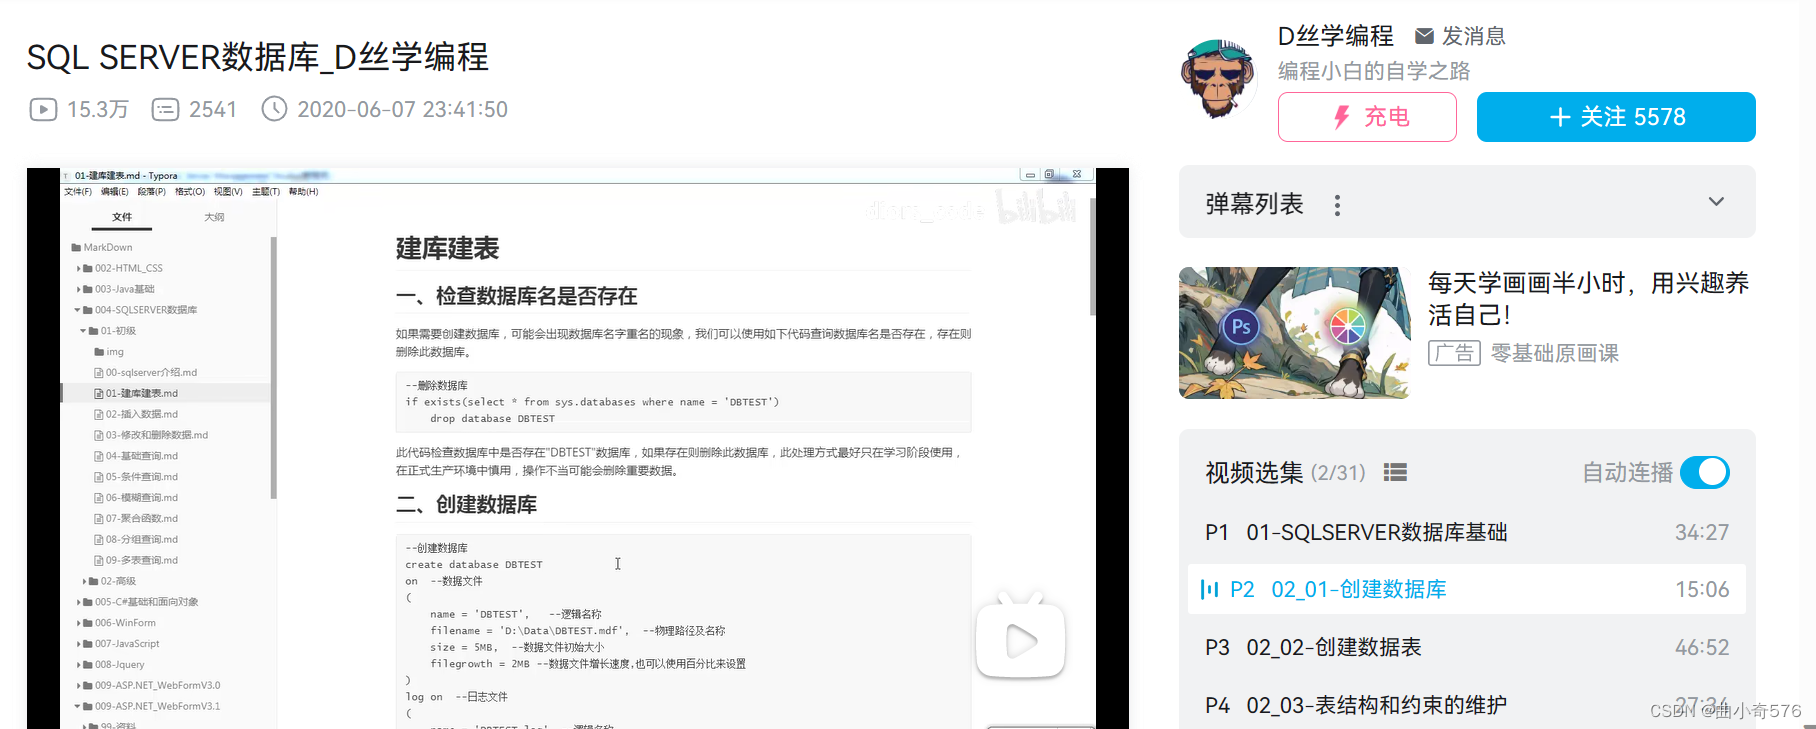Click the Typora sidebar vertical scrollbar
1816x729 pixels.
(x=273, y=368)
